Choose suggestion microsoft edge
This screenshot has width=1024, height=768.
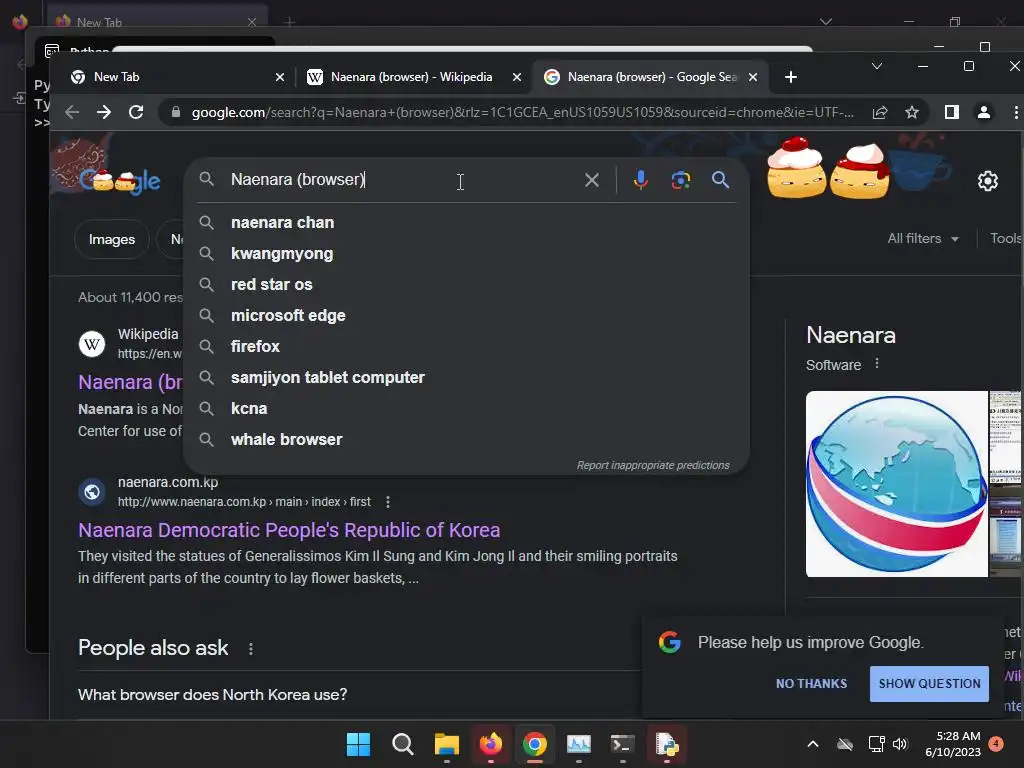tap(466, 315)
